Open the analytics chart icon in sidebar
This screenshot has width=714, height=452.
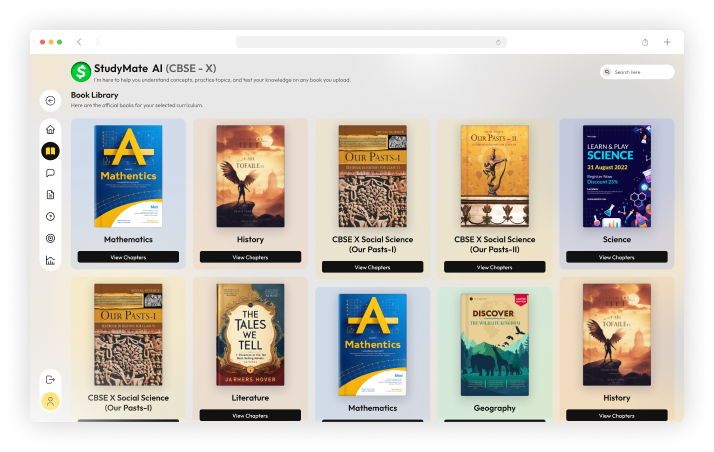pyautogui.click(x=51, y=260)
